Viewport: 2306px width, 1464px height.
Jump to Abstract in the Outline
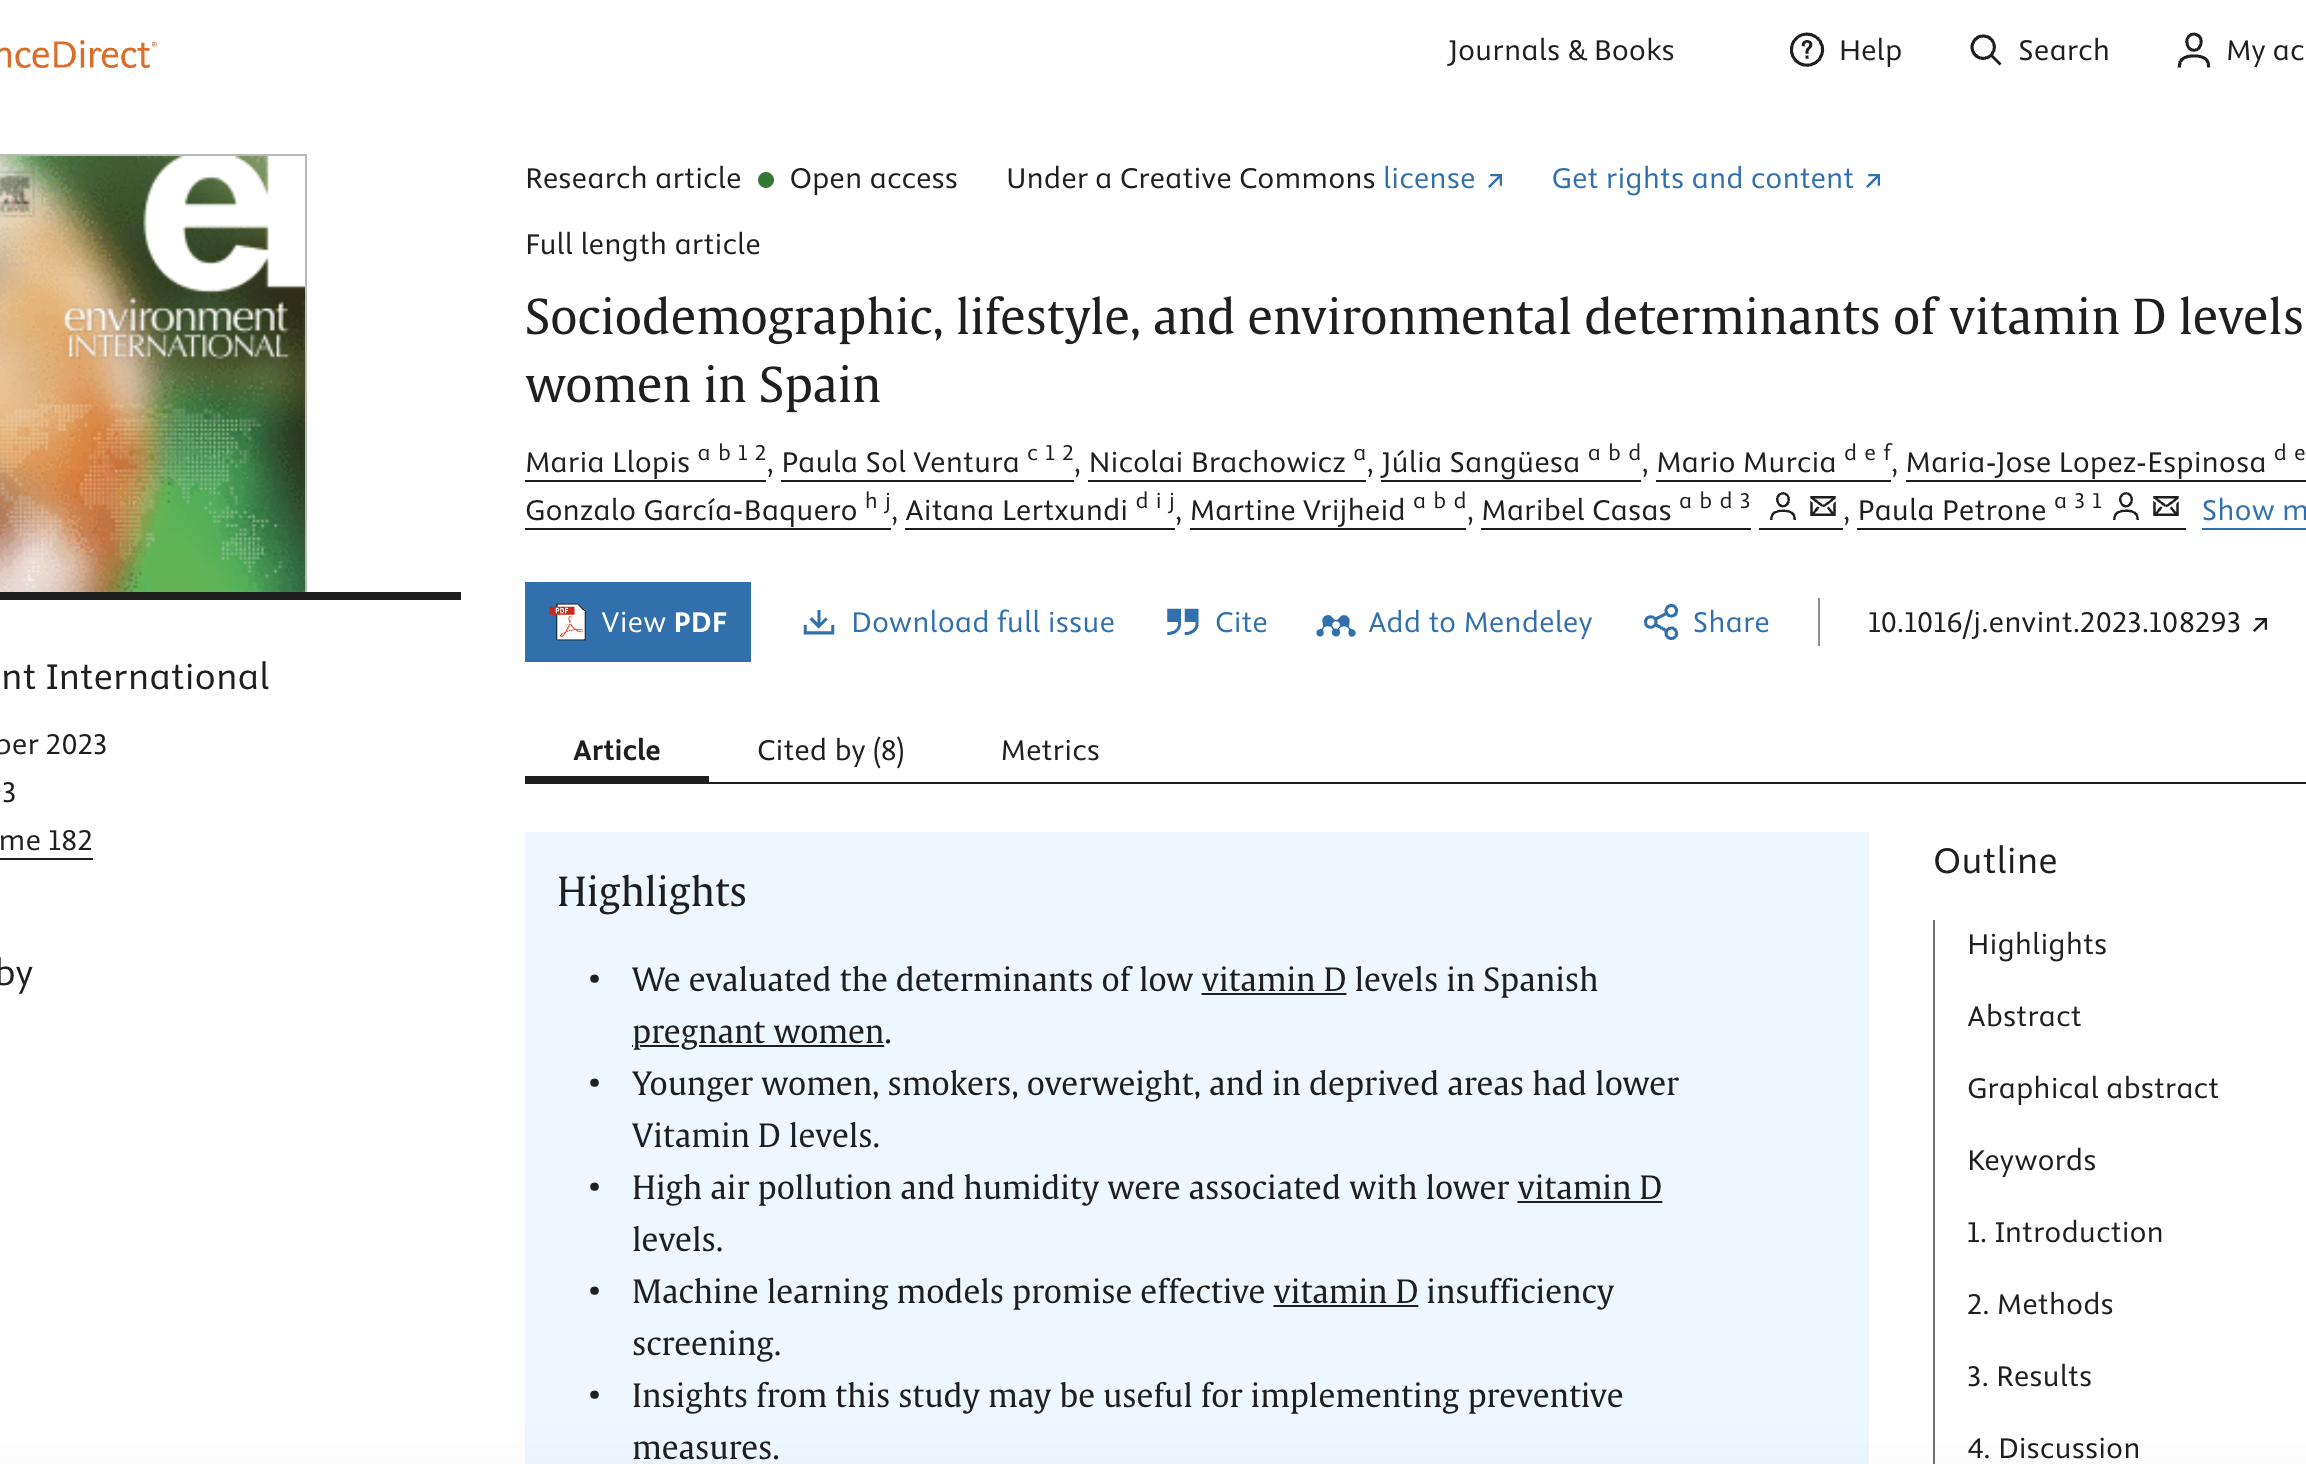[x=2024, y=1016]
